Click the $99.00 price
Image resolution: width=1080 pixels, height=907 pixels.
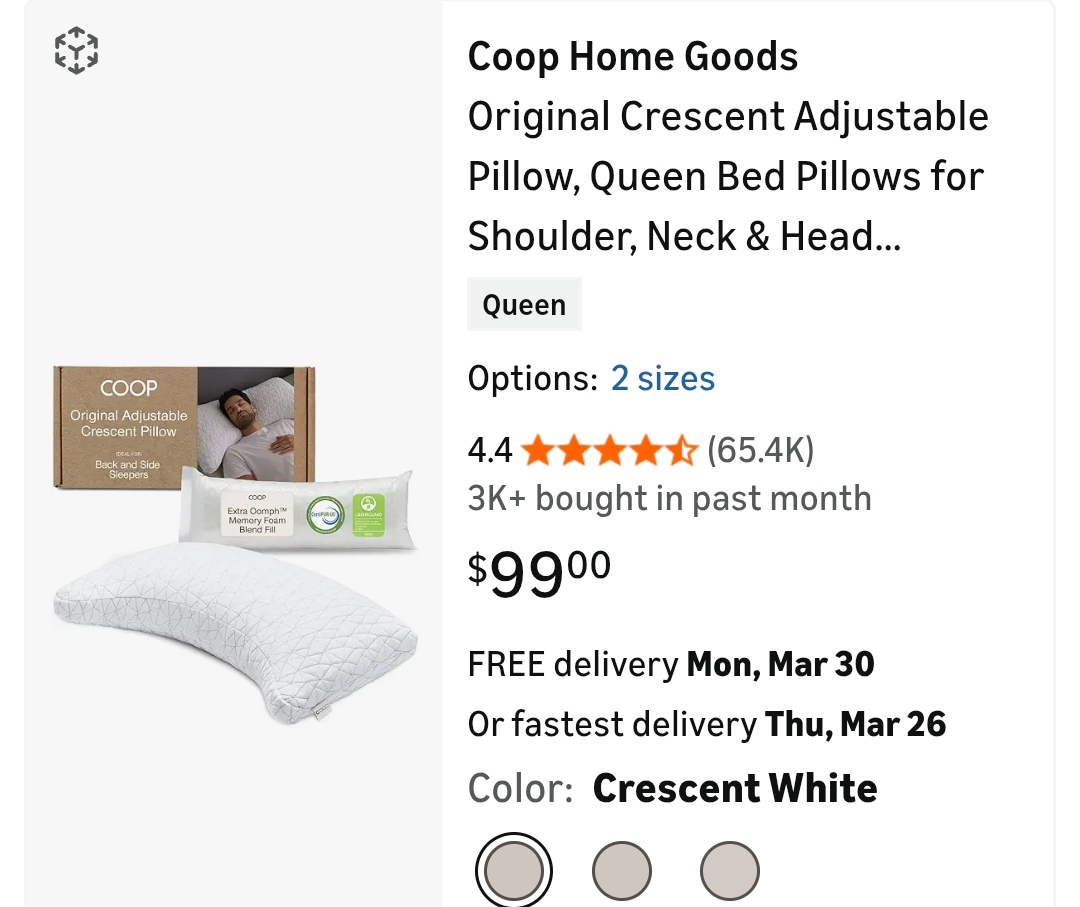(539, 572)
